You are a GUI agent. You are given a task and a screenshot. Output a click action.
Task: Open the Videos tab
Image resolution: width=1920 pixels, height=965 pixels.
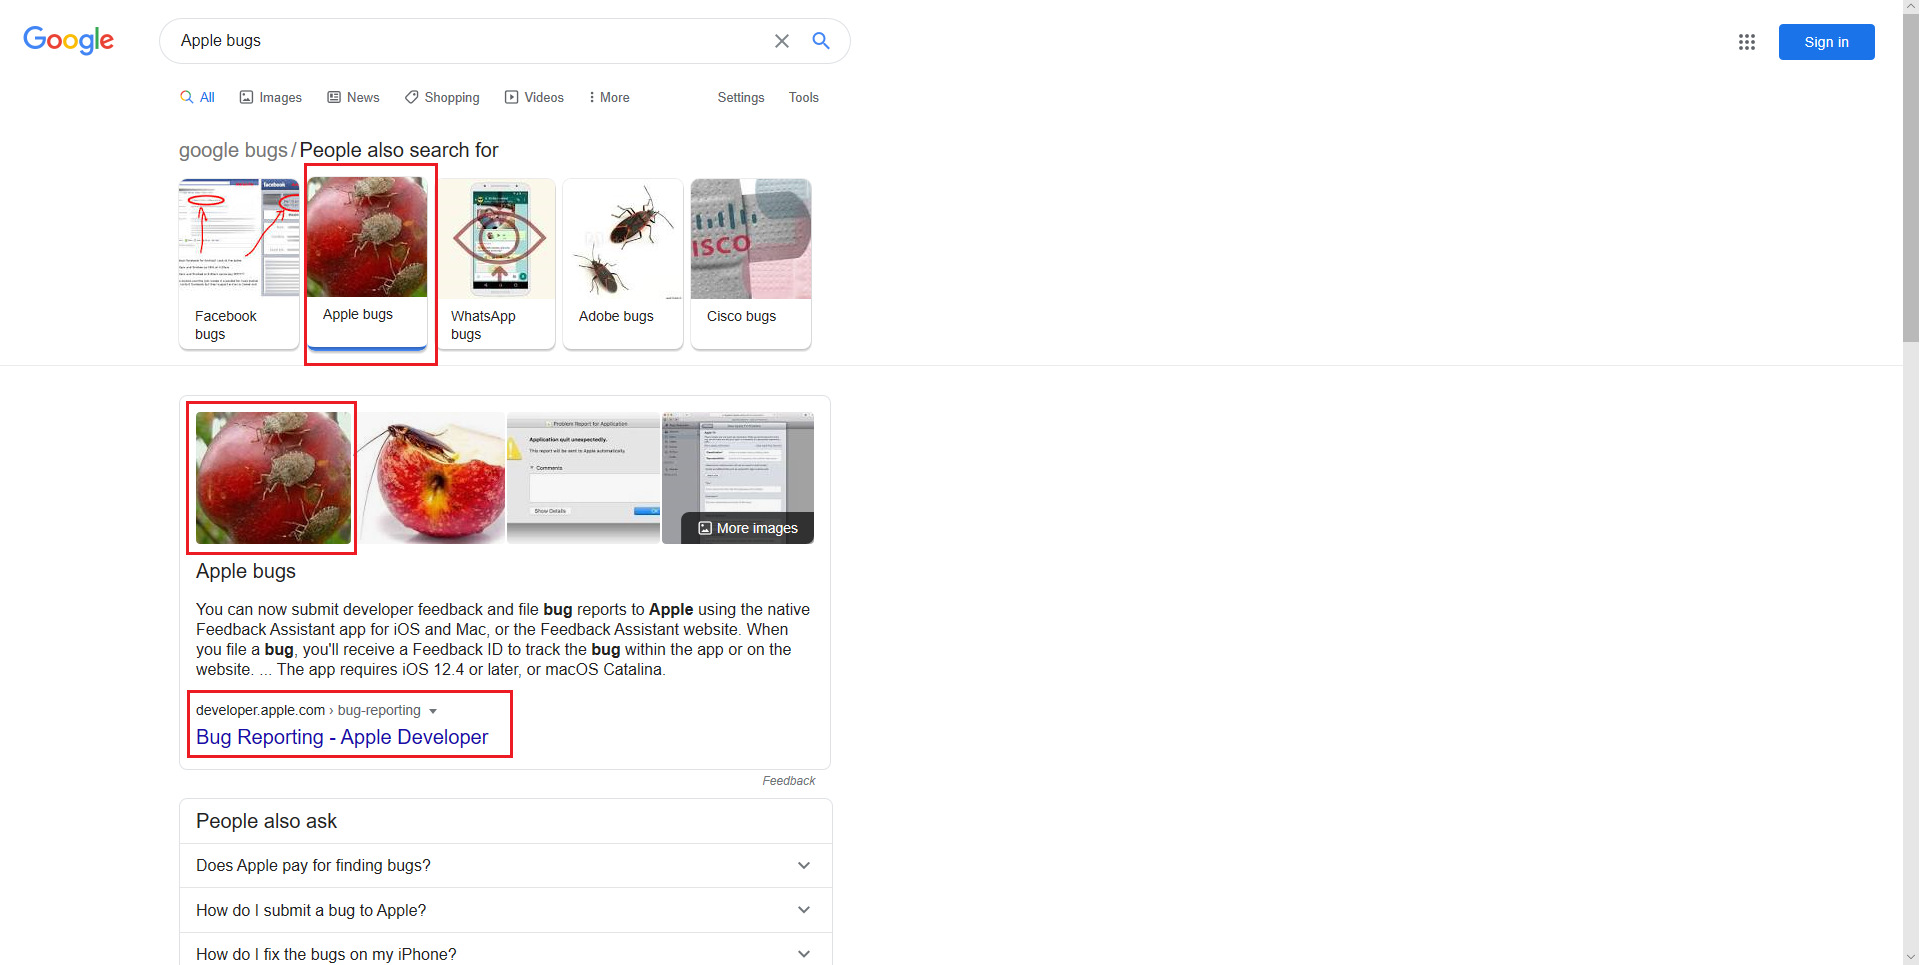point(534,97)
